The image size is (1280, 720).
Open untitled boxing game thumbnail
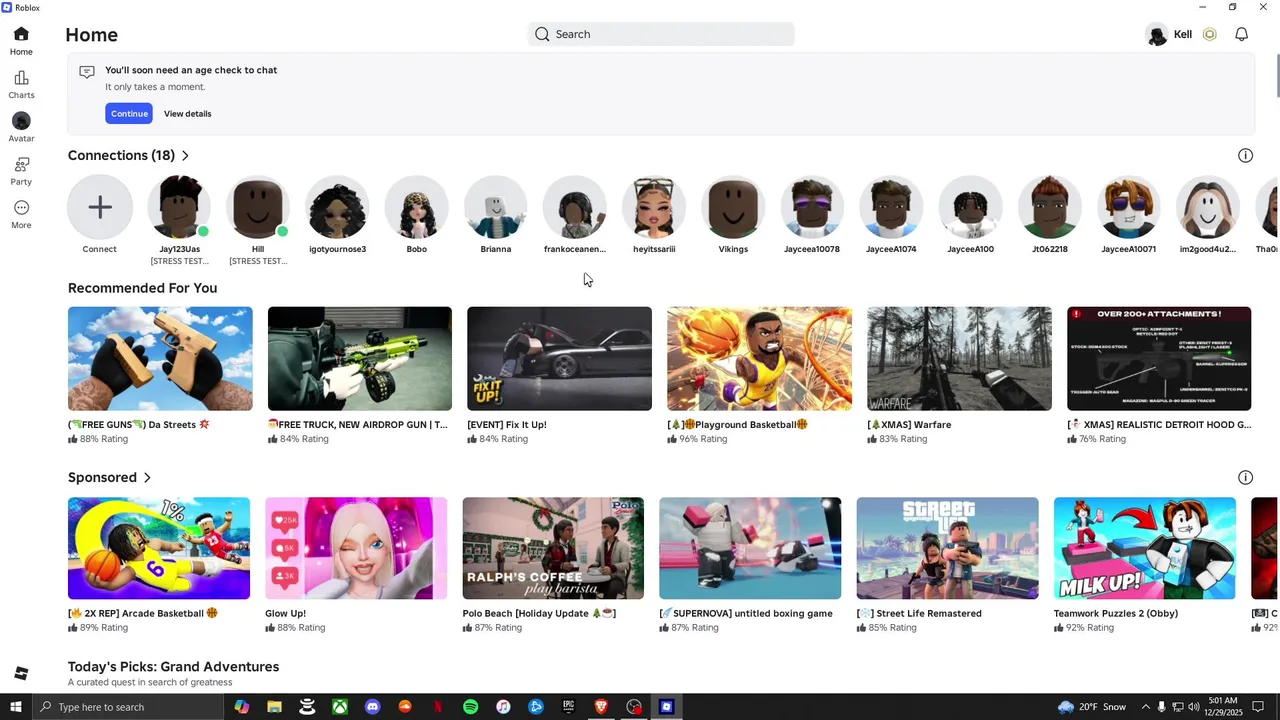750,548
